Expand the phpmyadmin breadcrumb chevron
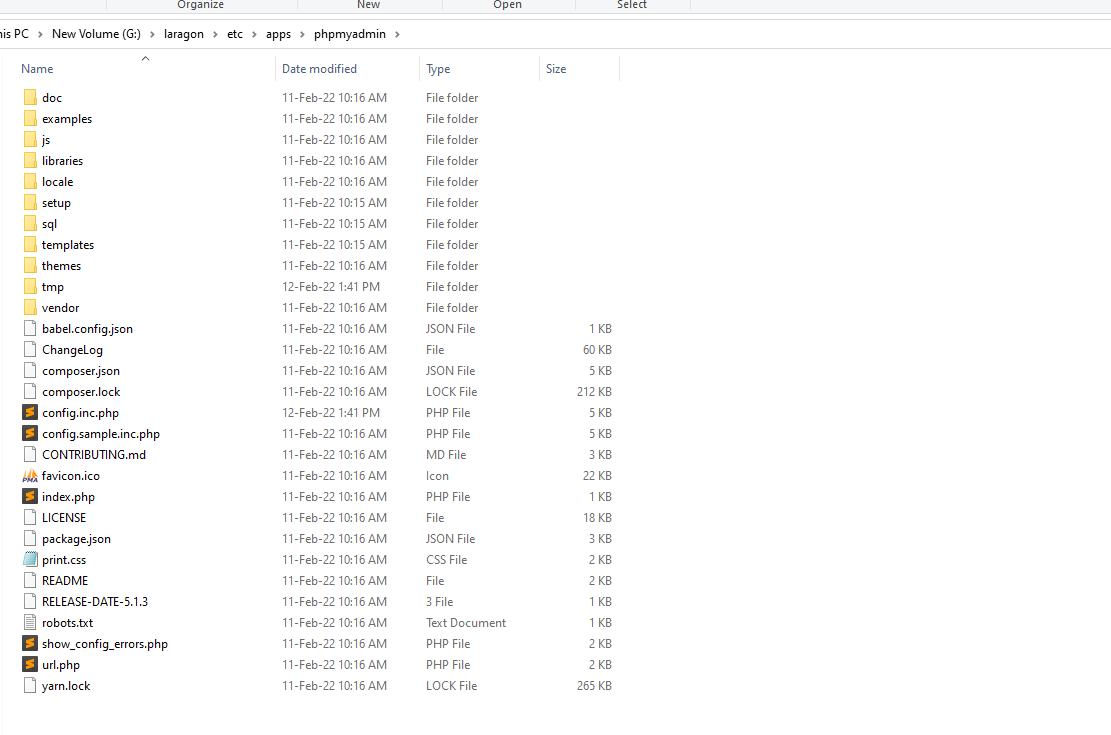1111x735 pixels. point(397,34)
